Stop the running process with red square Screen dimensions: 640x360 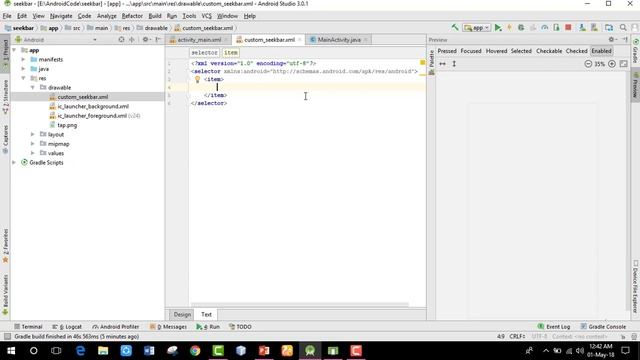coord(568,28)
